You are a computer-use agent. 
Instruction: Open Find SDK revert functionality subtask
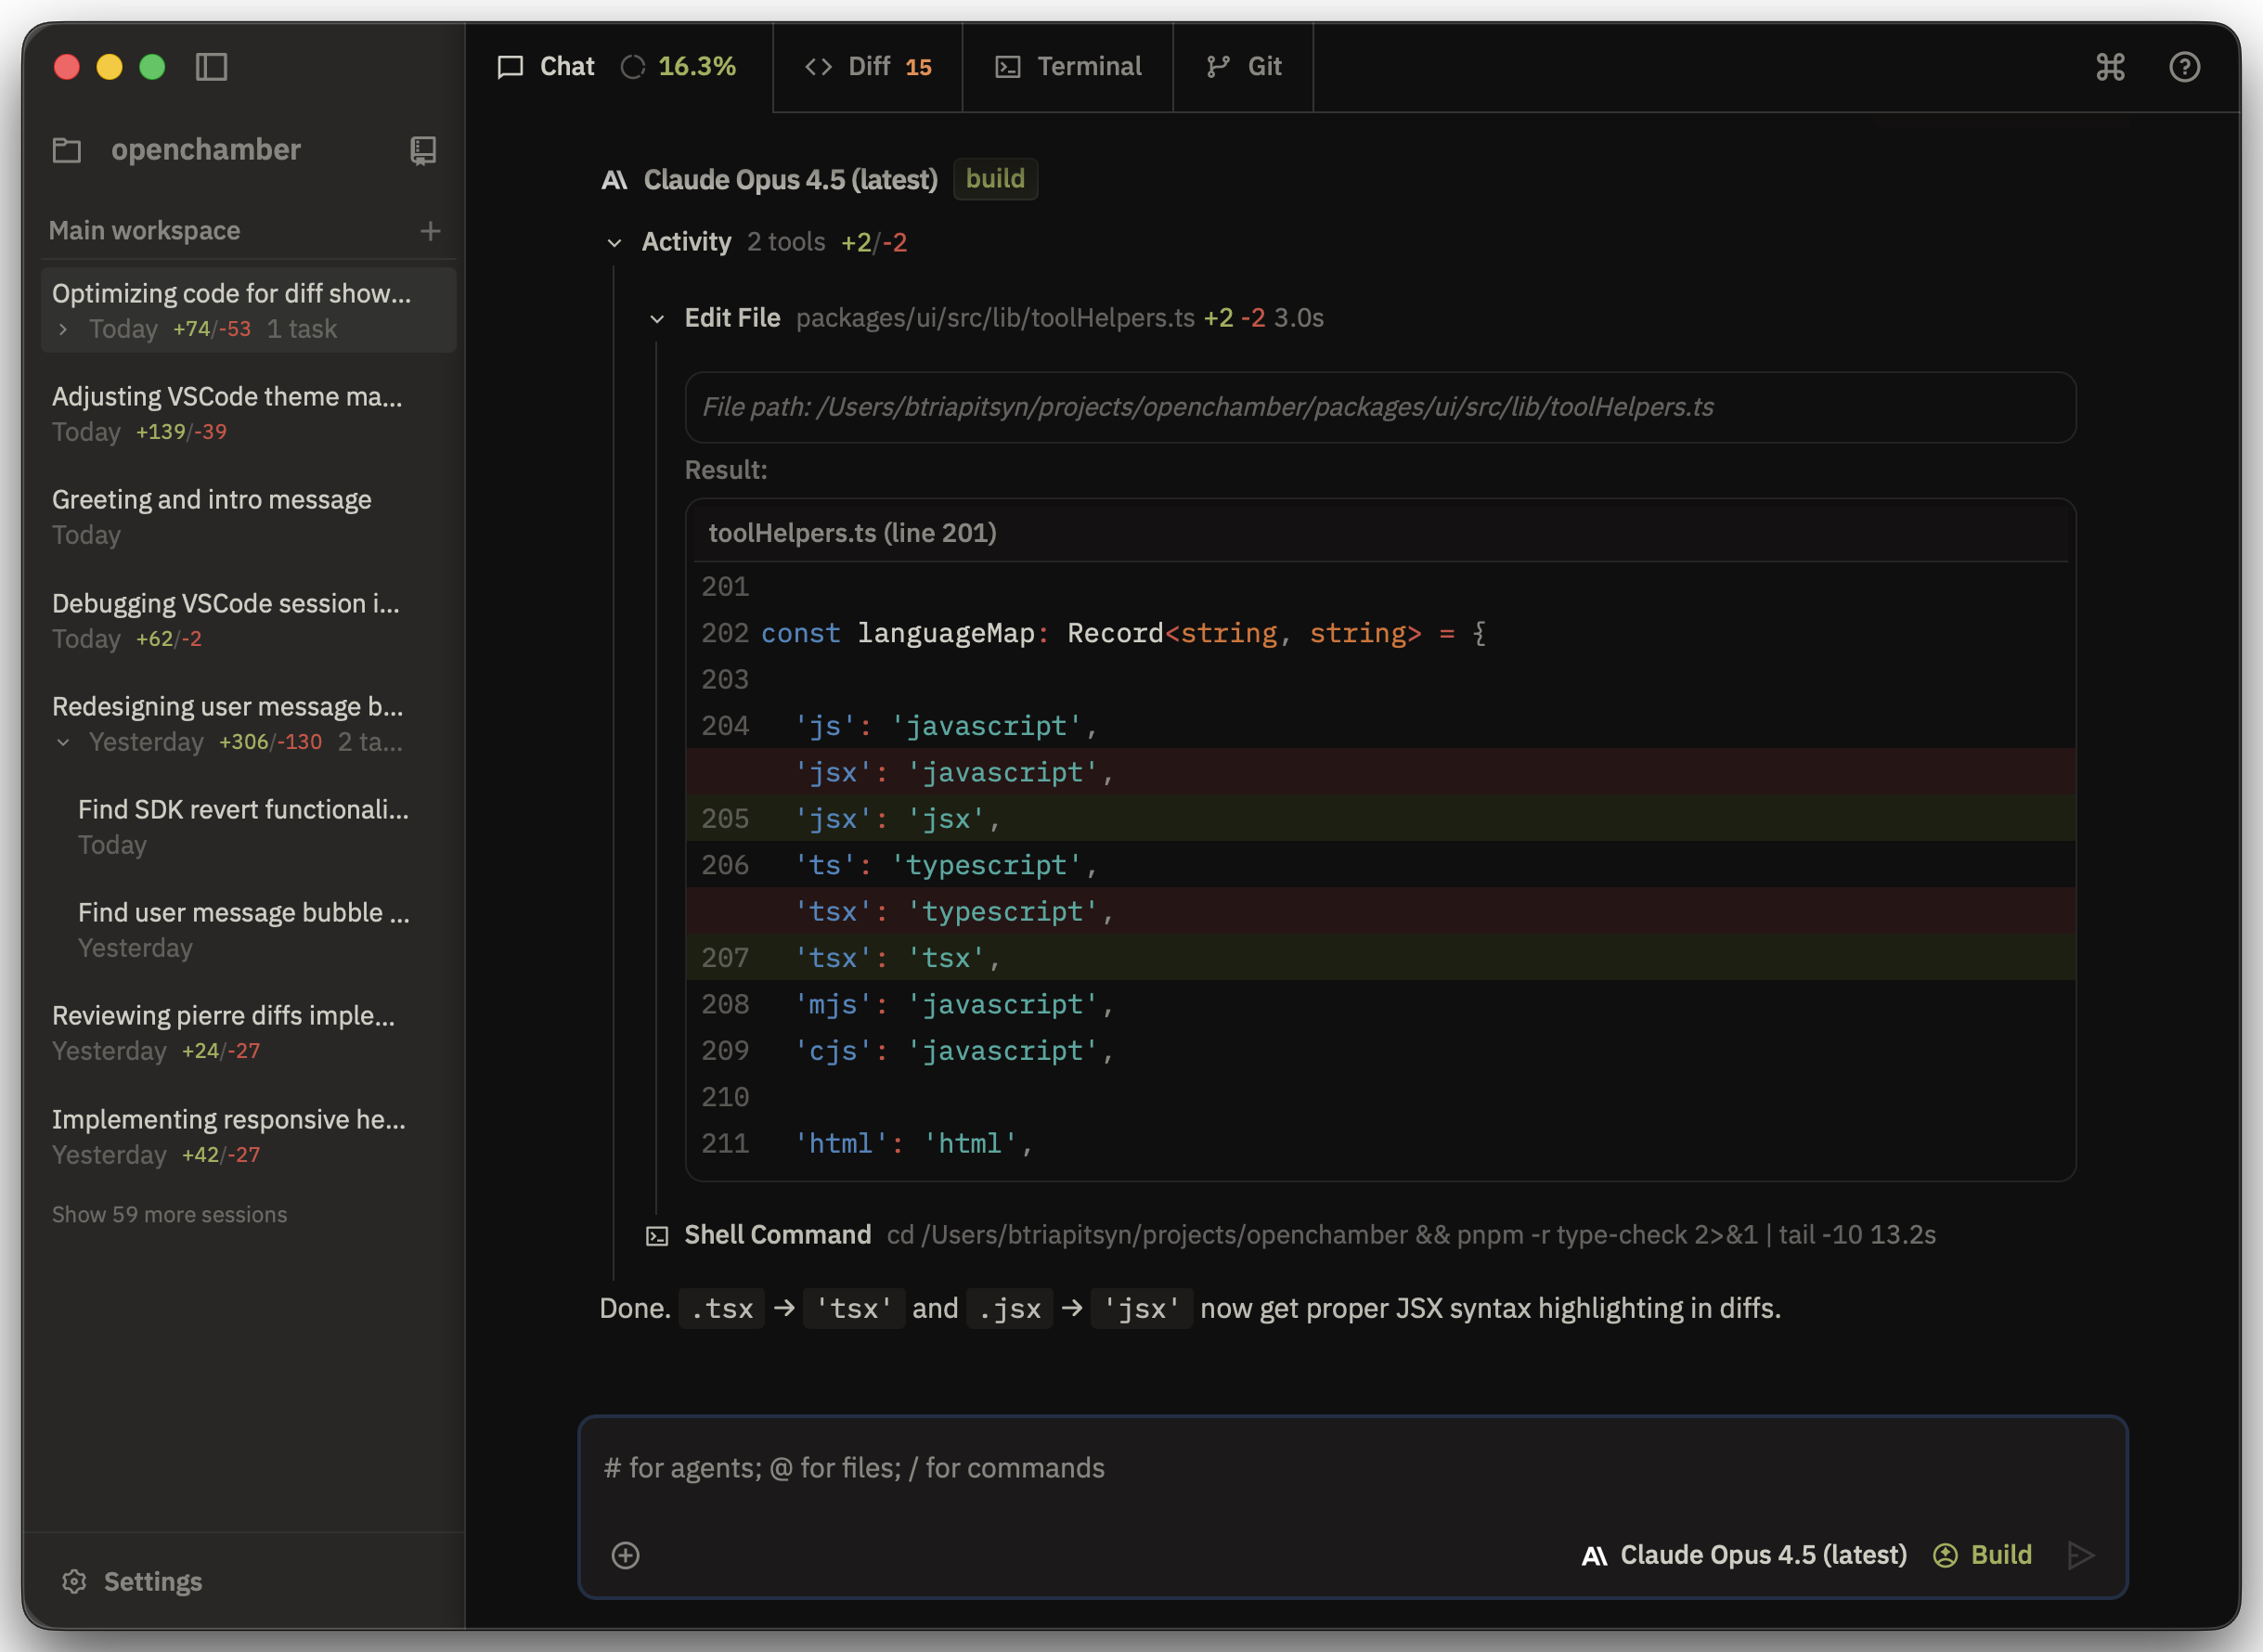(x=248, y=826)
